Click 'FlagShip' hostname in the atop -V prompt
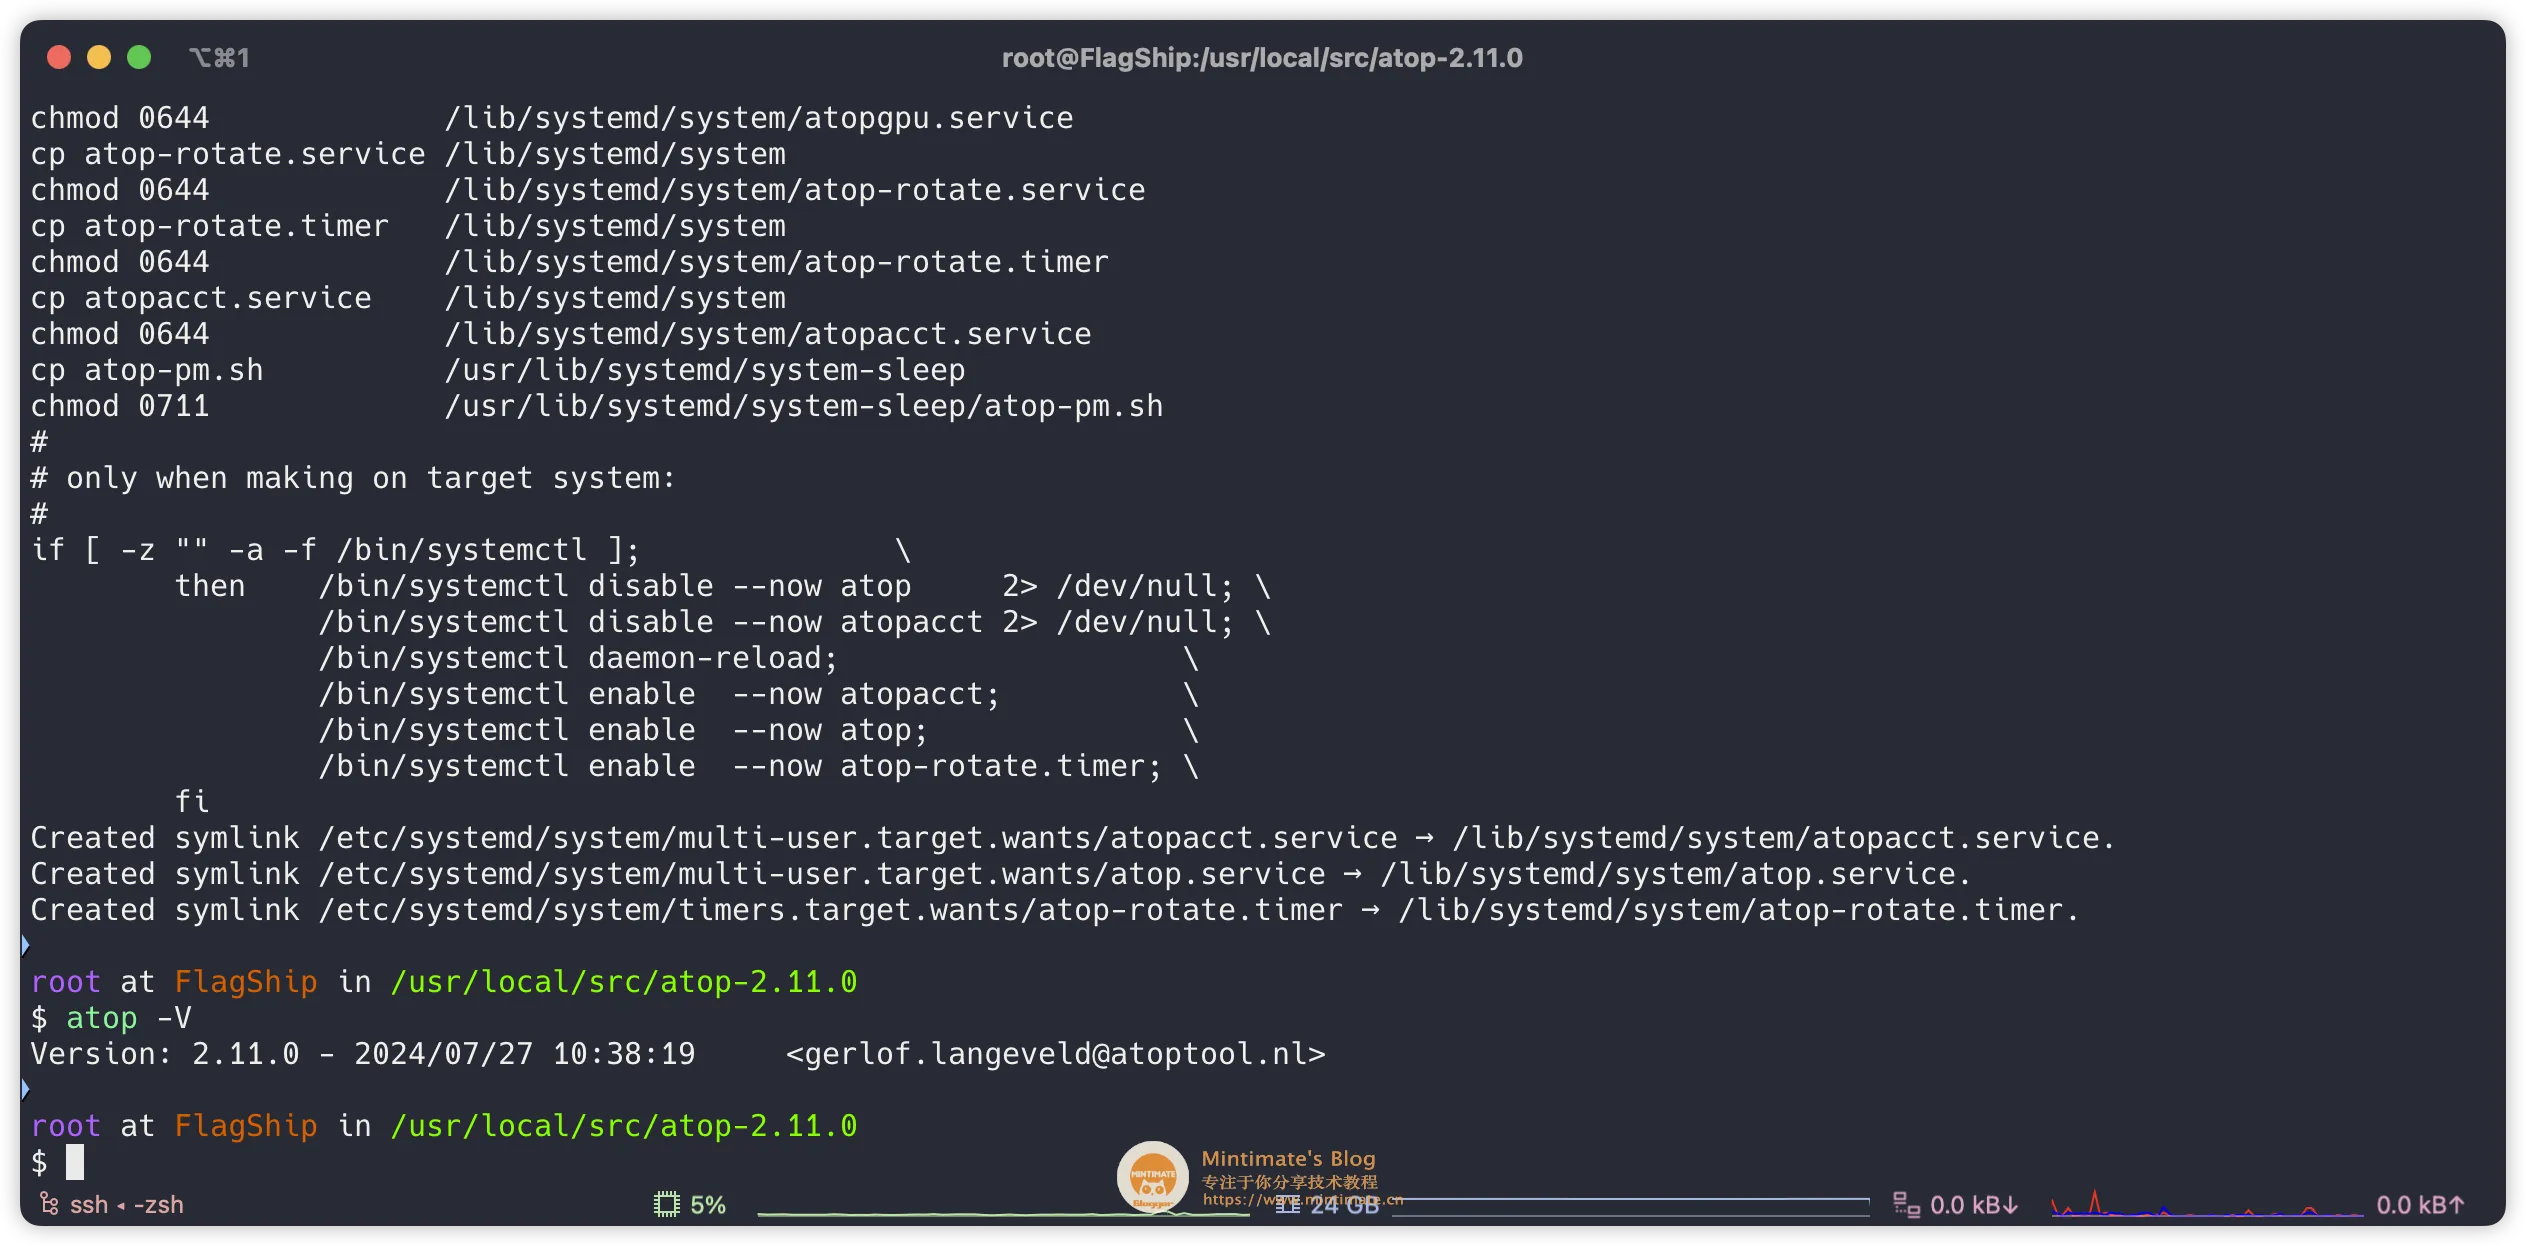Viewport: 2526px width, 1246px height. coord(245,982)
